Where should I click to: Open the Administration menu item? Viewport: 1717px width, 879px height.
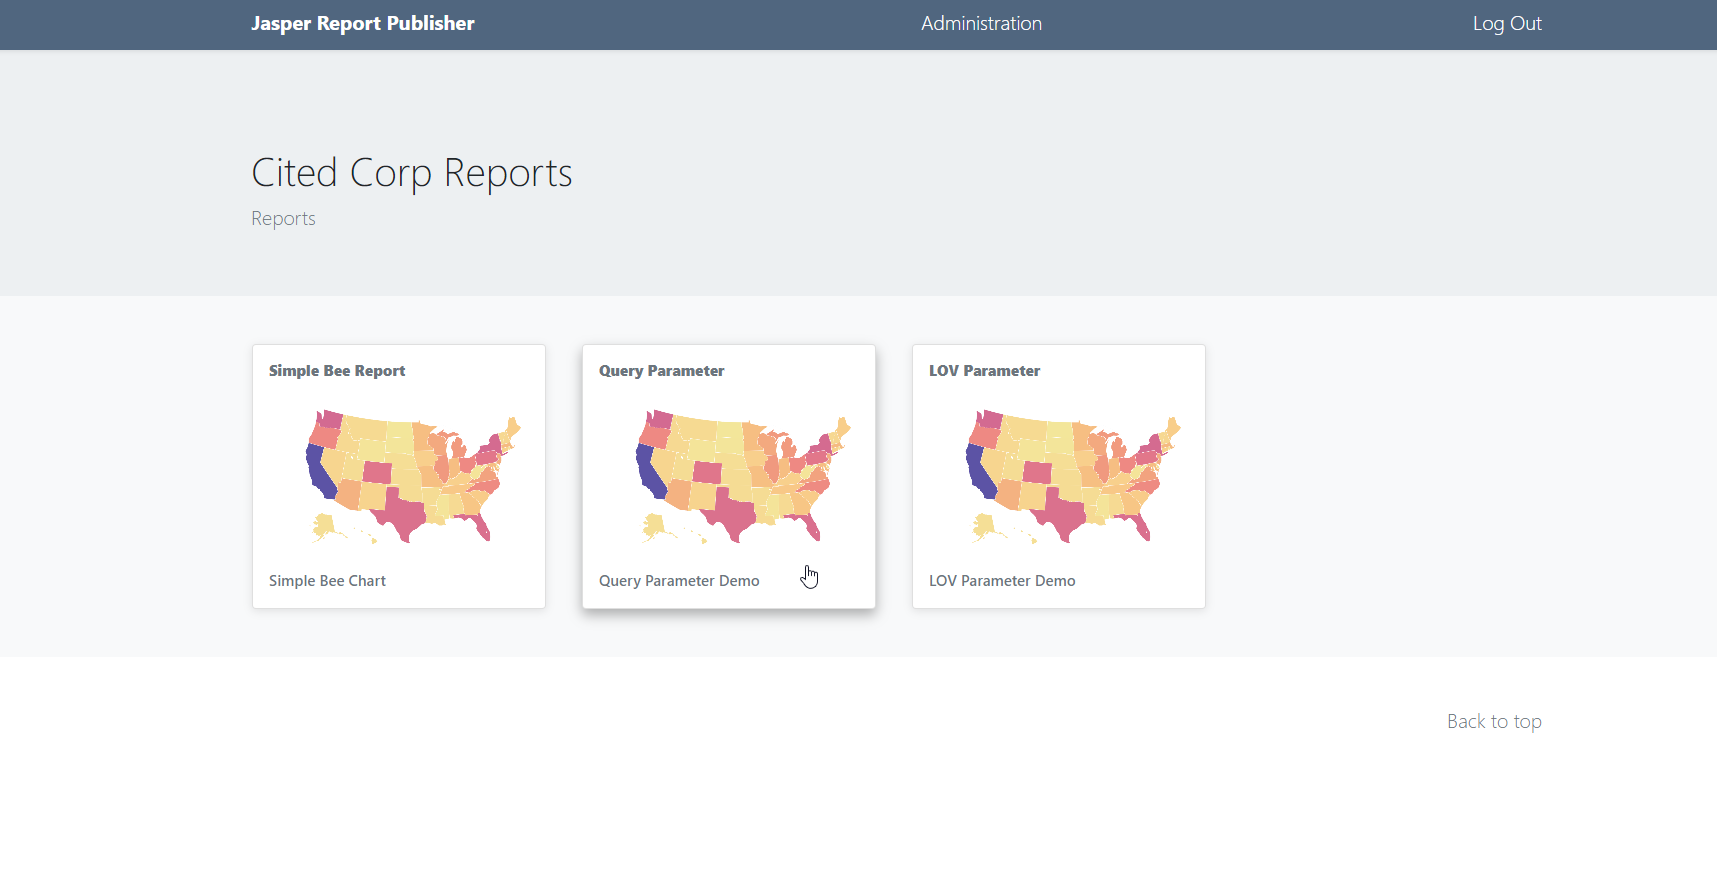tap(981, 23)
